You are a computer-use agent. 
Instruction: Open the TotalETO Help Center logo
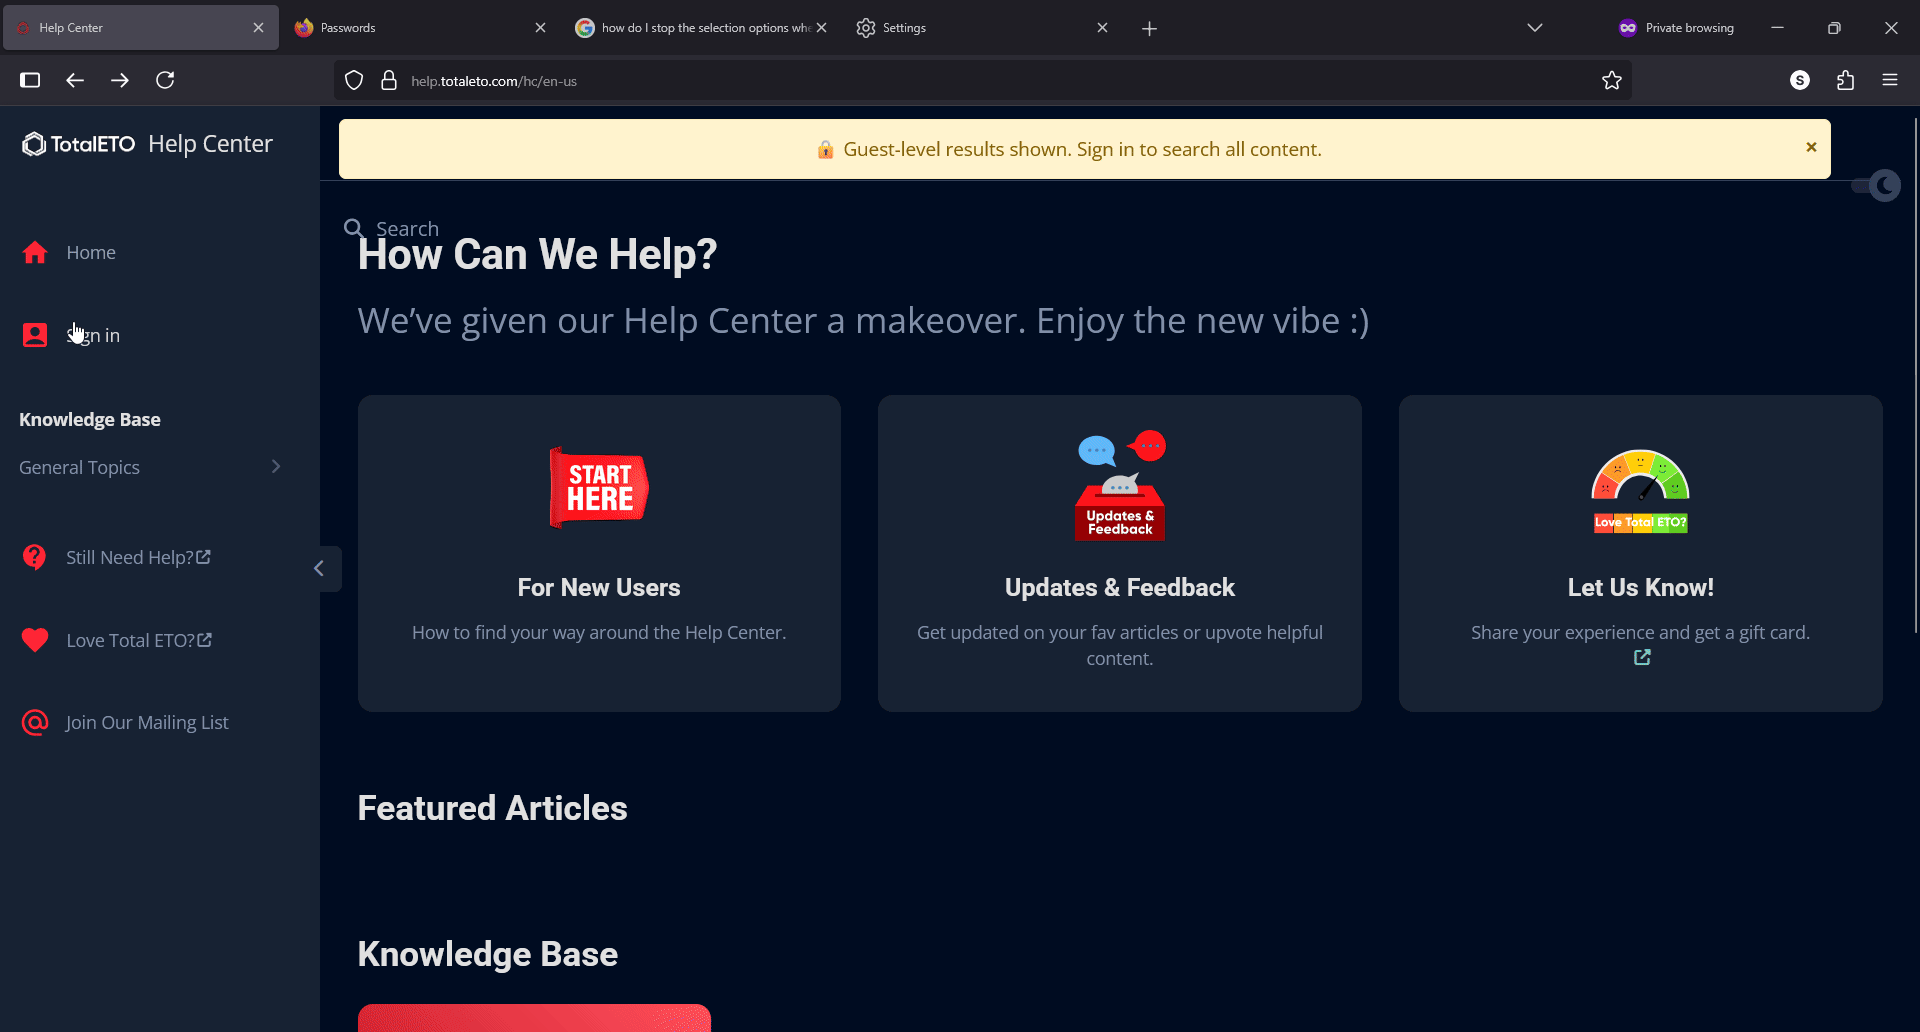(x=146, y=143)
